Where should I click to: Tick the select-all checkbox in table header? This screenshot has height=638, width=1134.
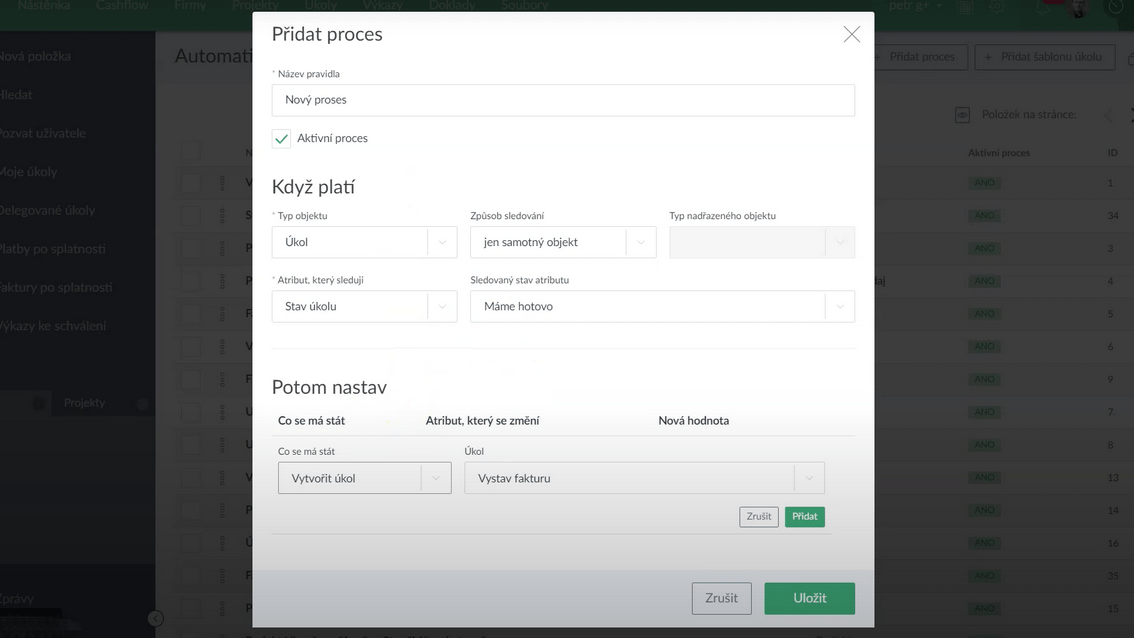191,153
